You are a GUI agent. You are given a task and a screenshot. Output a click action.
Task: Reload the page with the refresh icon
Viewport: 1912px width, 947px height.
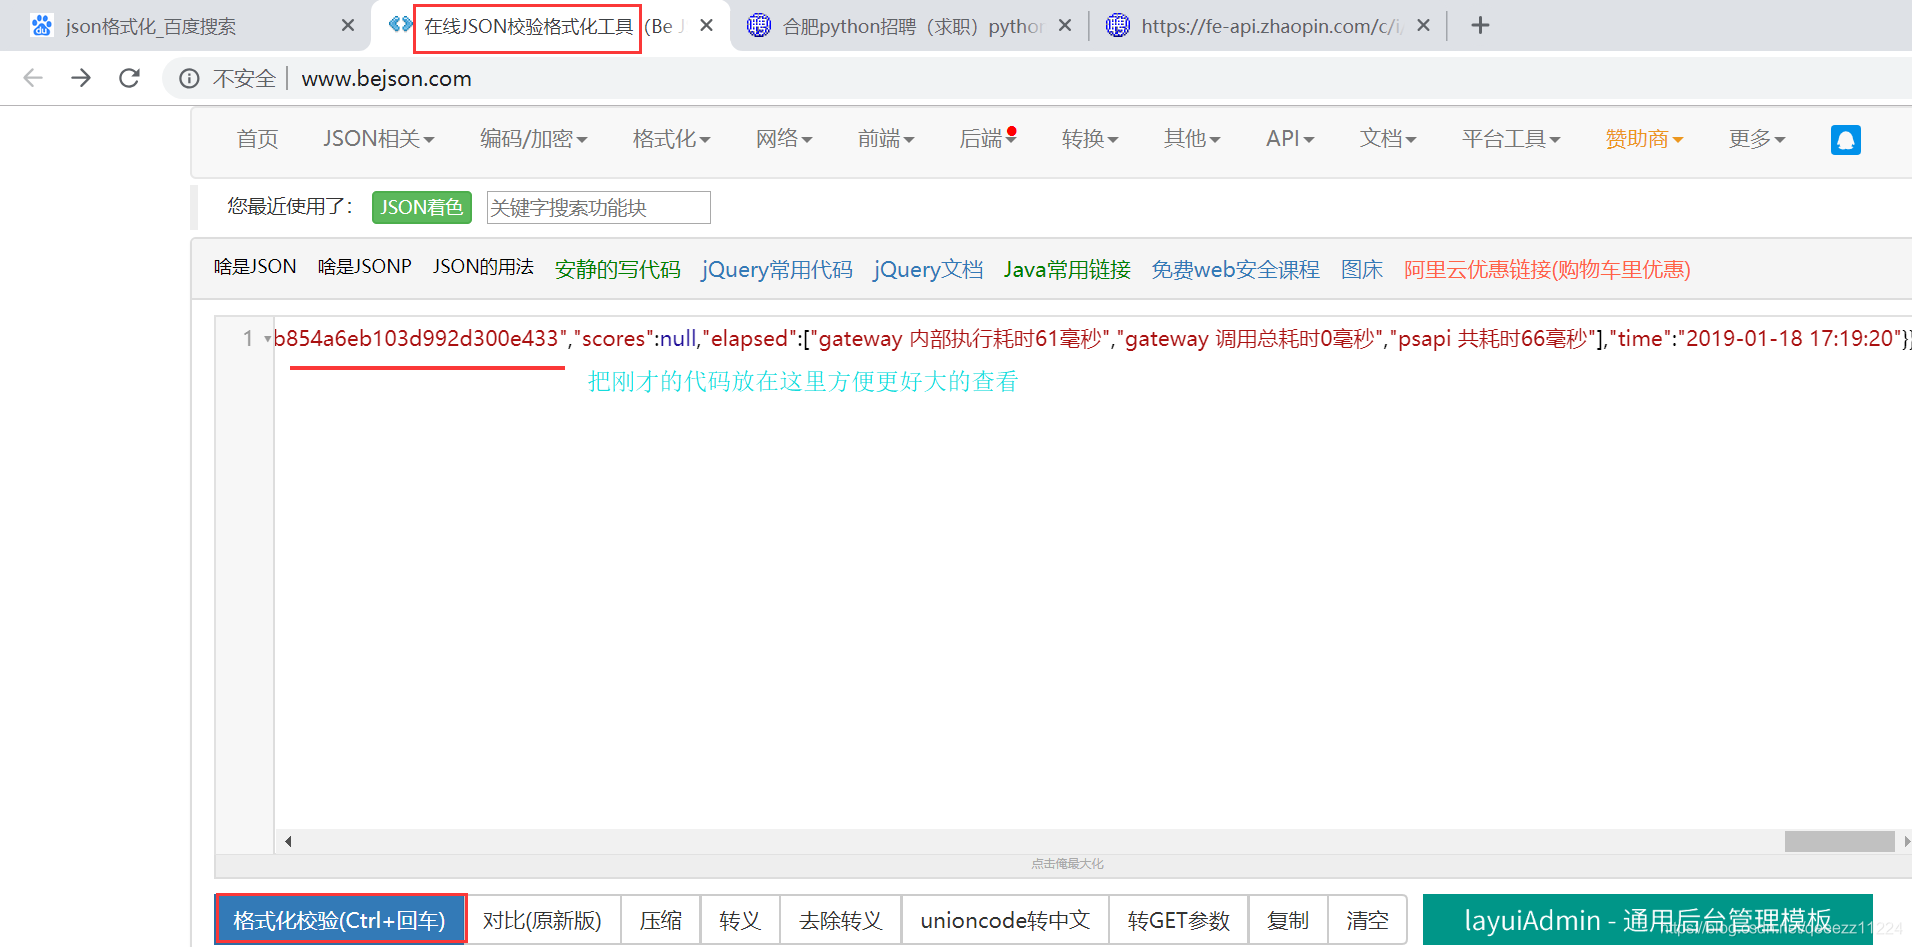pyautogui.click(x=129, y=78)
